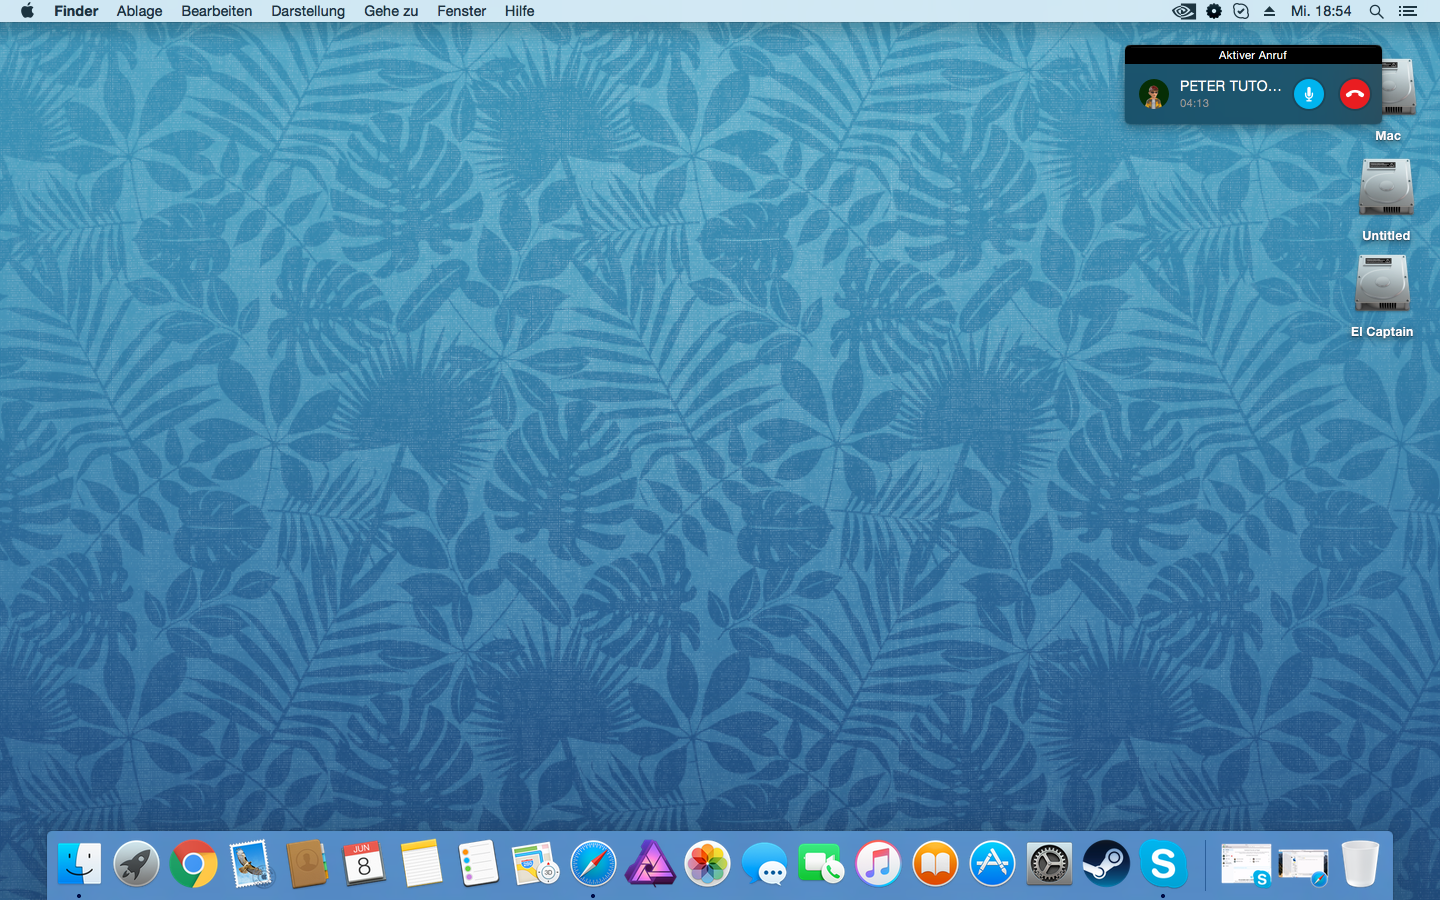Hang up the call with the red button
This screenshot has width=1440, height=900.
pyautogui.click(x=1355, y=94)
